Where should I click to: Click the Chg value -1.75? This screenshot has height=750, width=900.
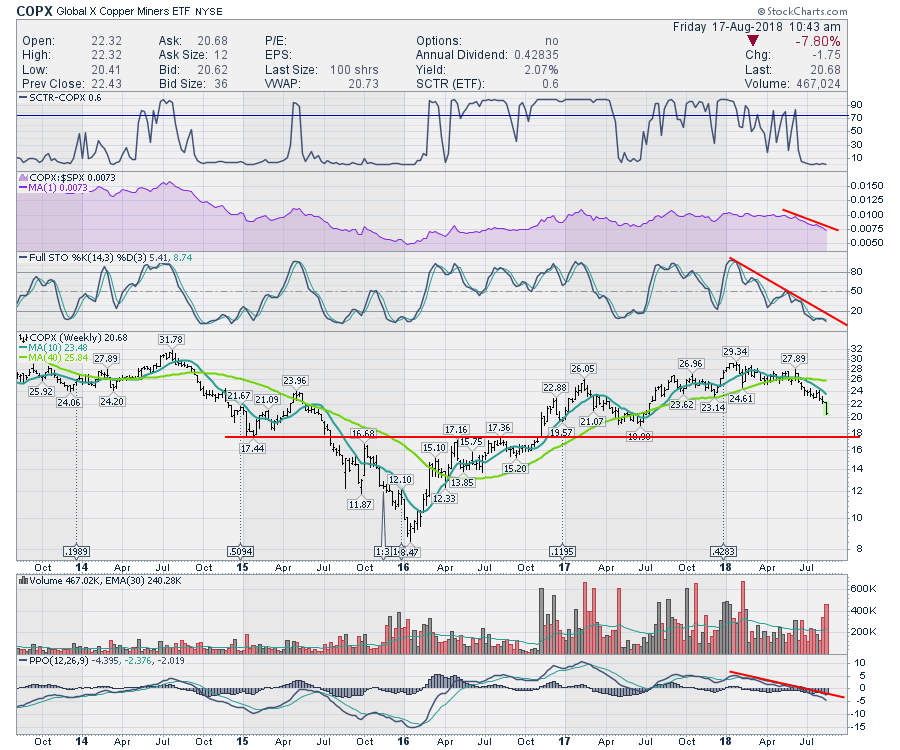pyautogui.click(x=825, y=55)
